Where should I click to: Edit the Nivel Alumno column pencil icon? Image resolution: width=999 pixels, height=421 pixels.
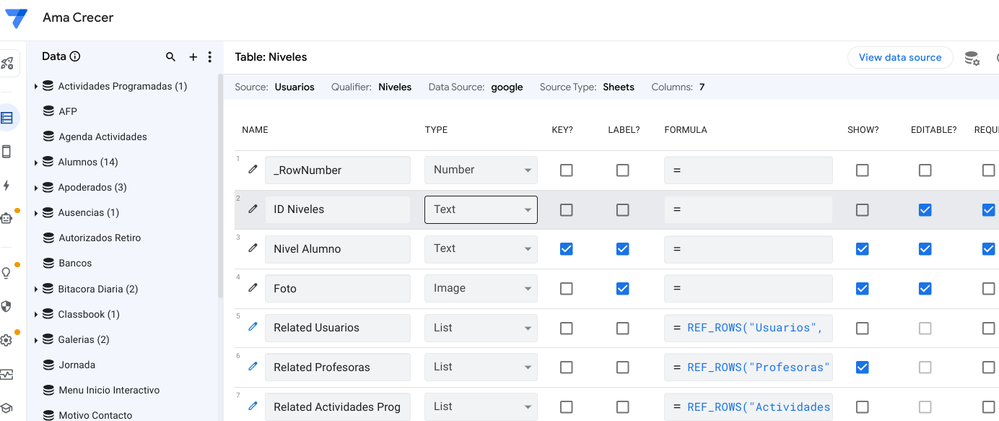(253, 248)
